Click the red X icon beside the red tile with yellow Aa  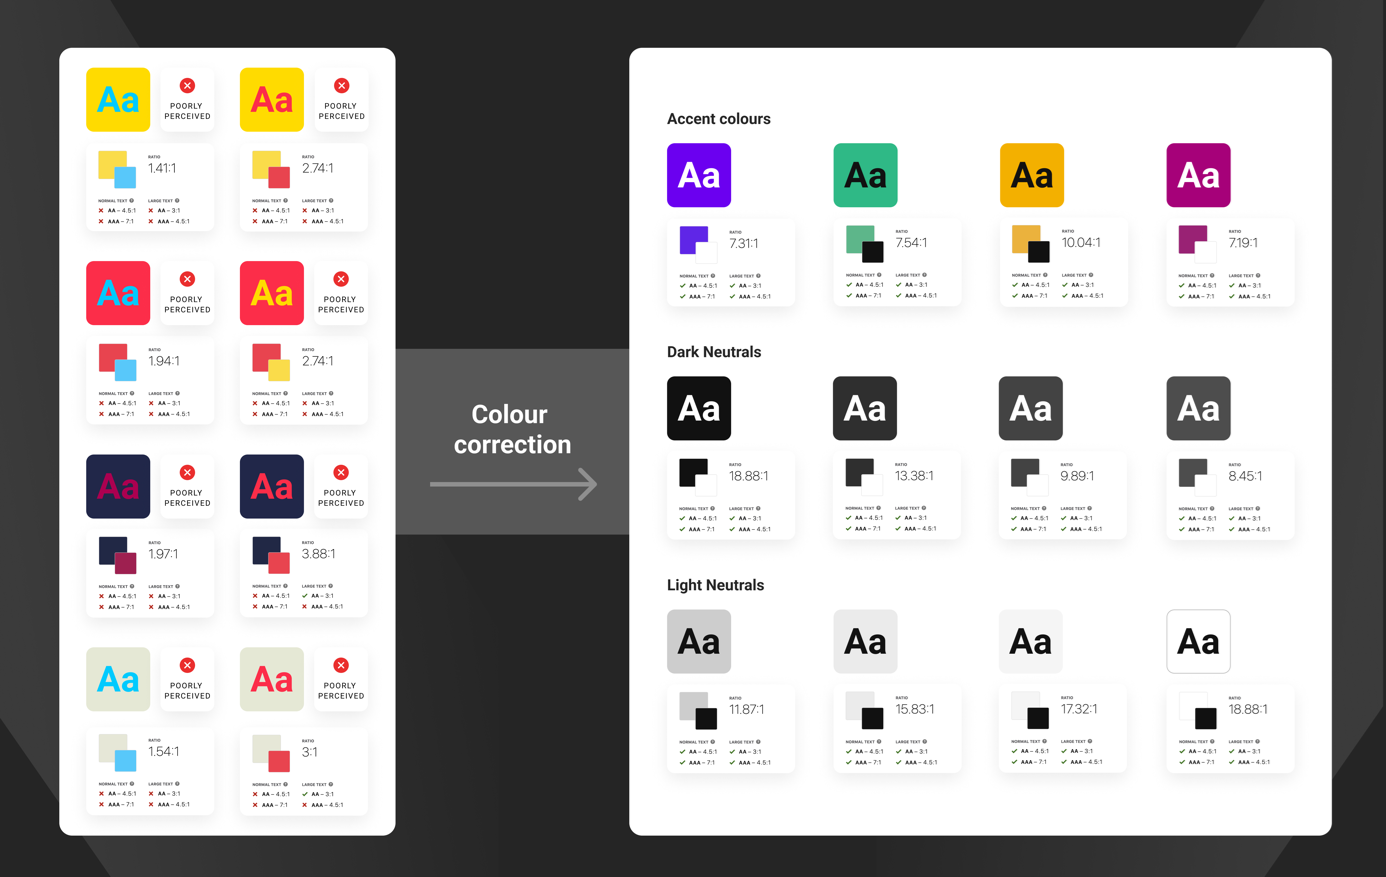point(341,279)
